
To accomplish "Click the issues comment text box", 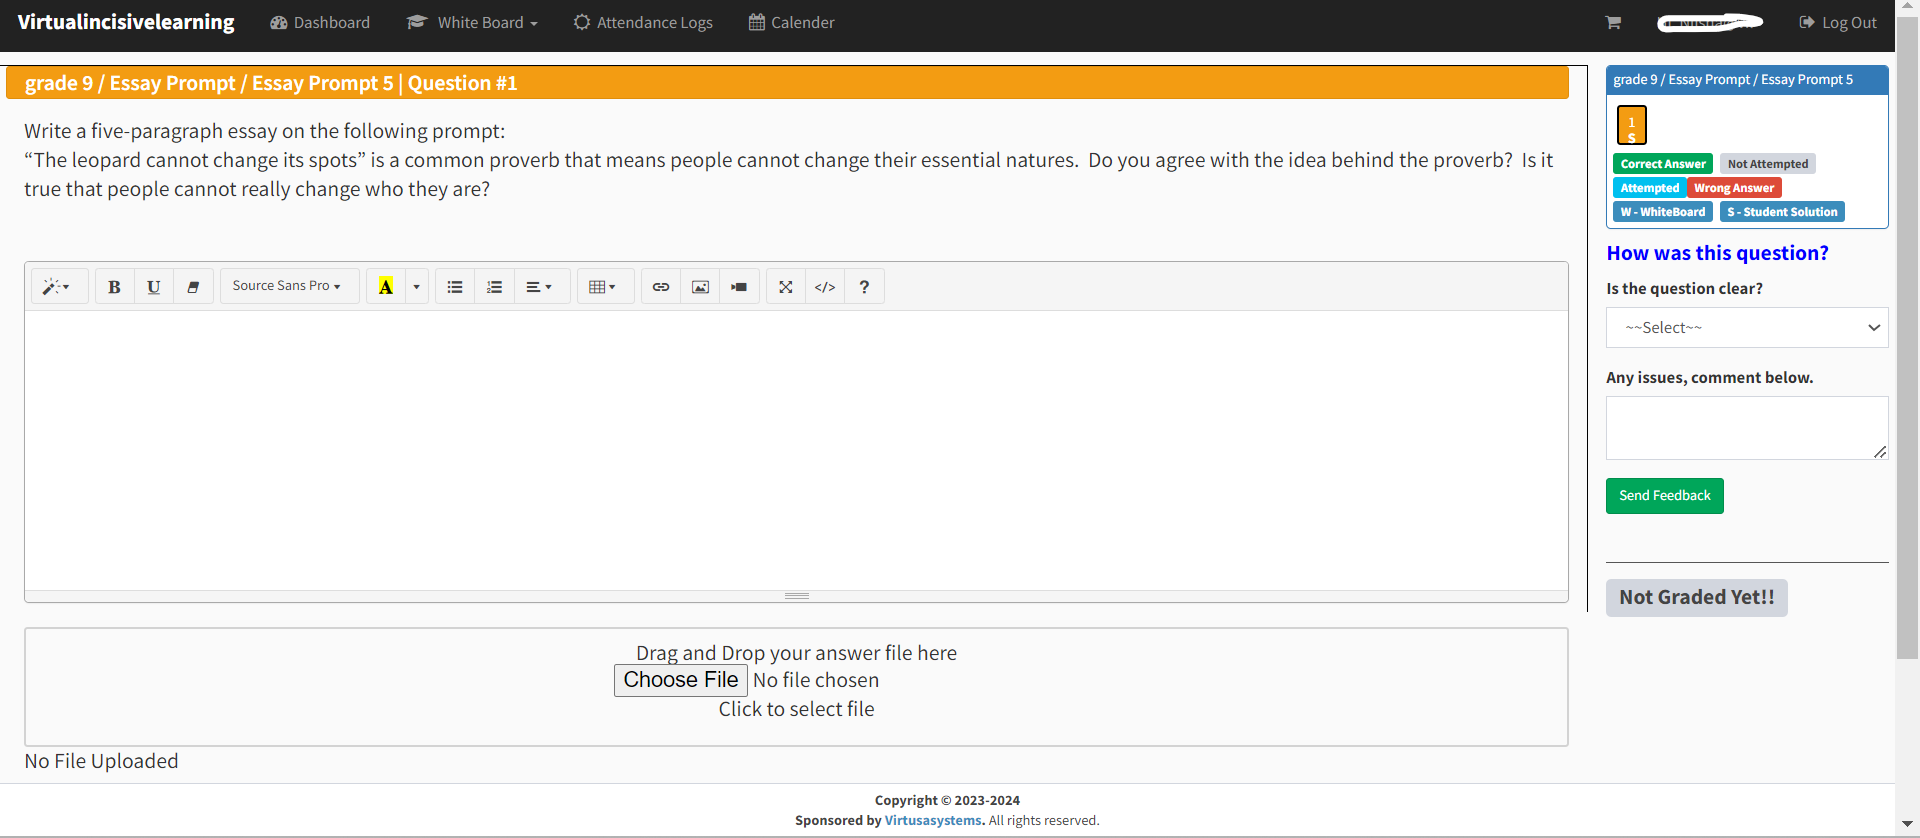I will pyautogui.click(x=1746, y=428).
